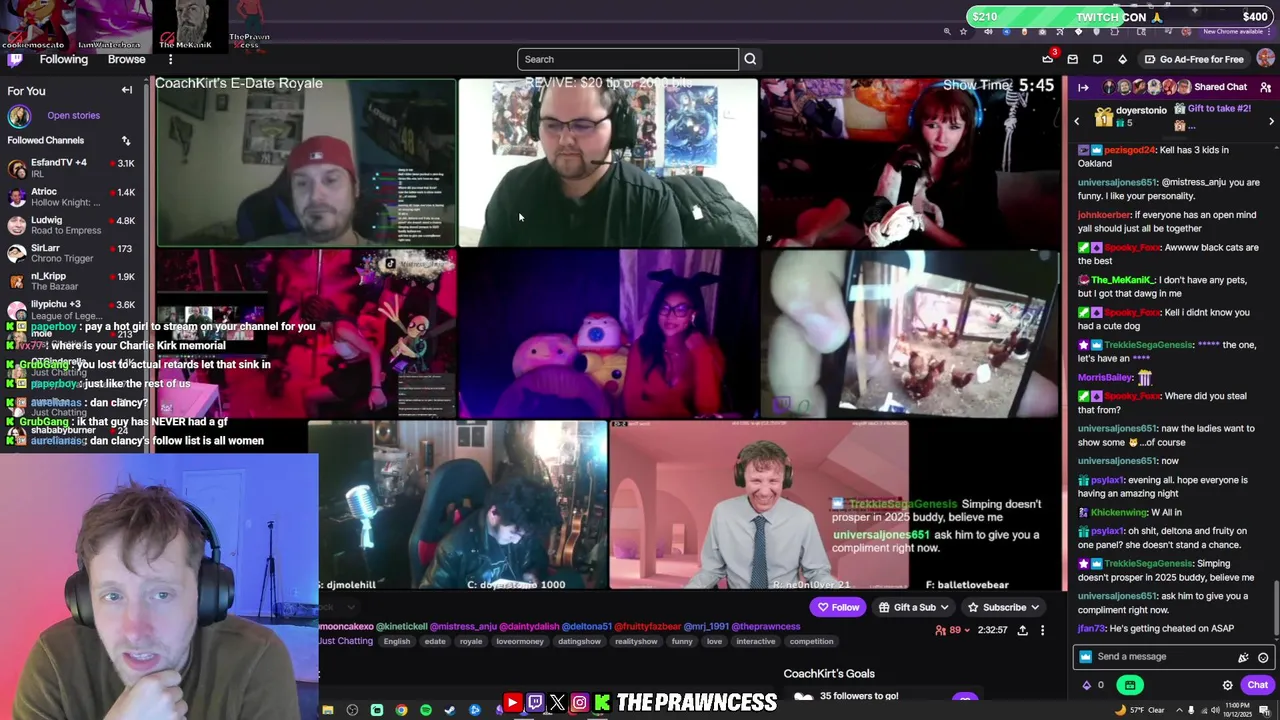Open the Spotify taskbar icon
The height and width of the screenshot is (720, 1280).
coord(426,710)
